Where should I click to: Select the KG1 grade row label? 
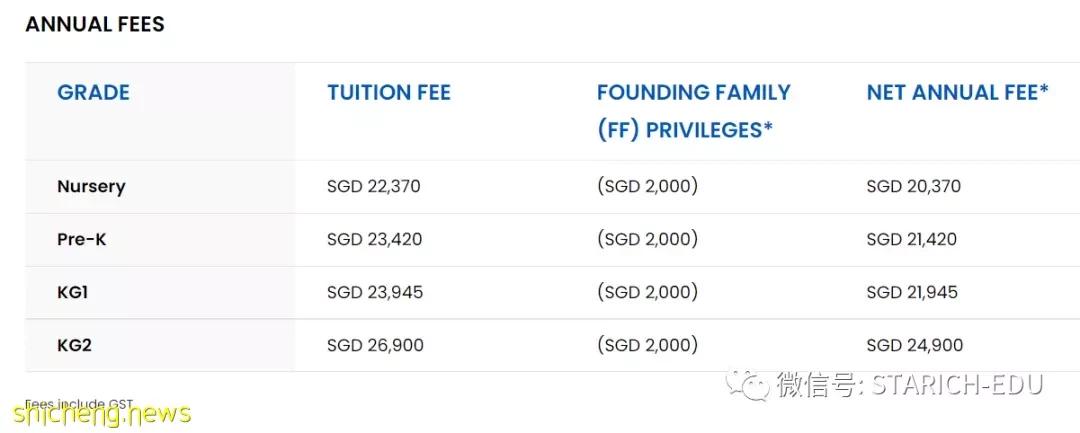(x=72, y=293)
